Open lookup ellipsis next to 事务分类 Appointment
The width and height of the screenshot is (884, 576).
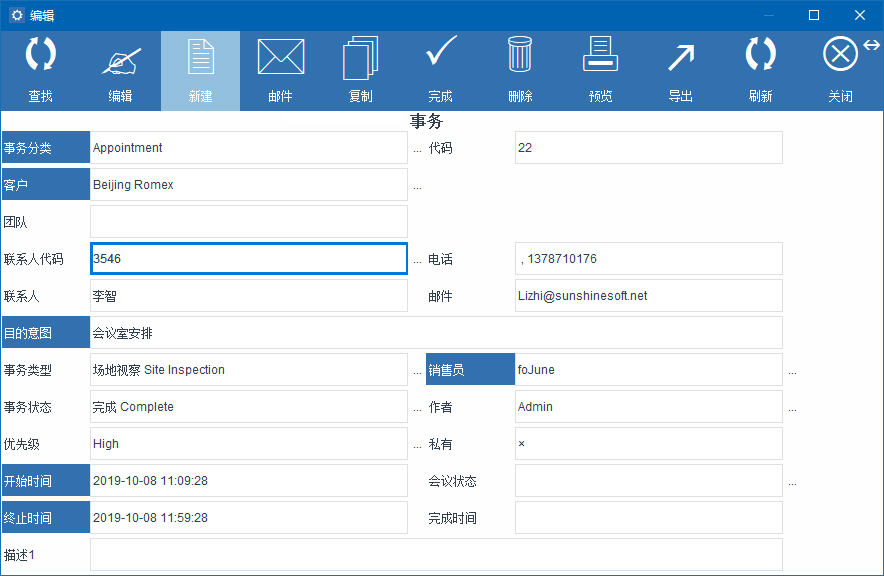417,148
